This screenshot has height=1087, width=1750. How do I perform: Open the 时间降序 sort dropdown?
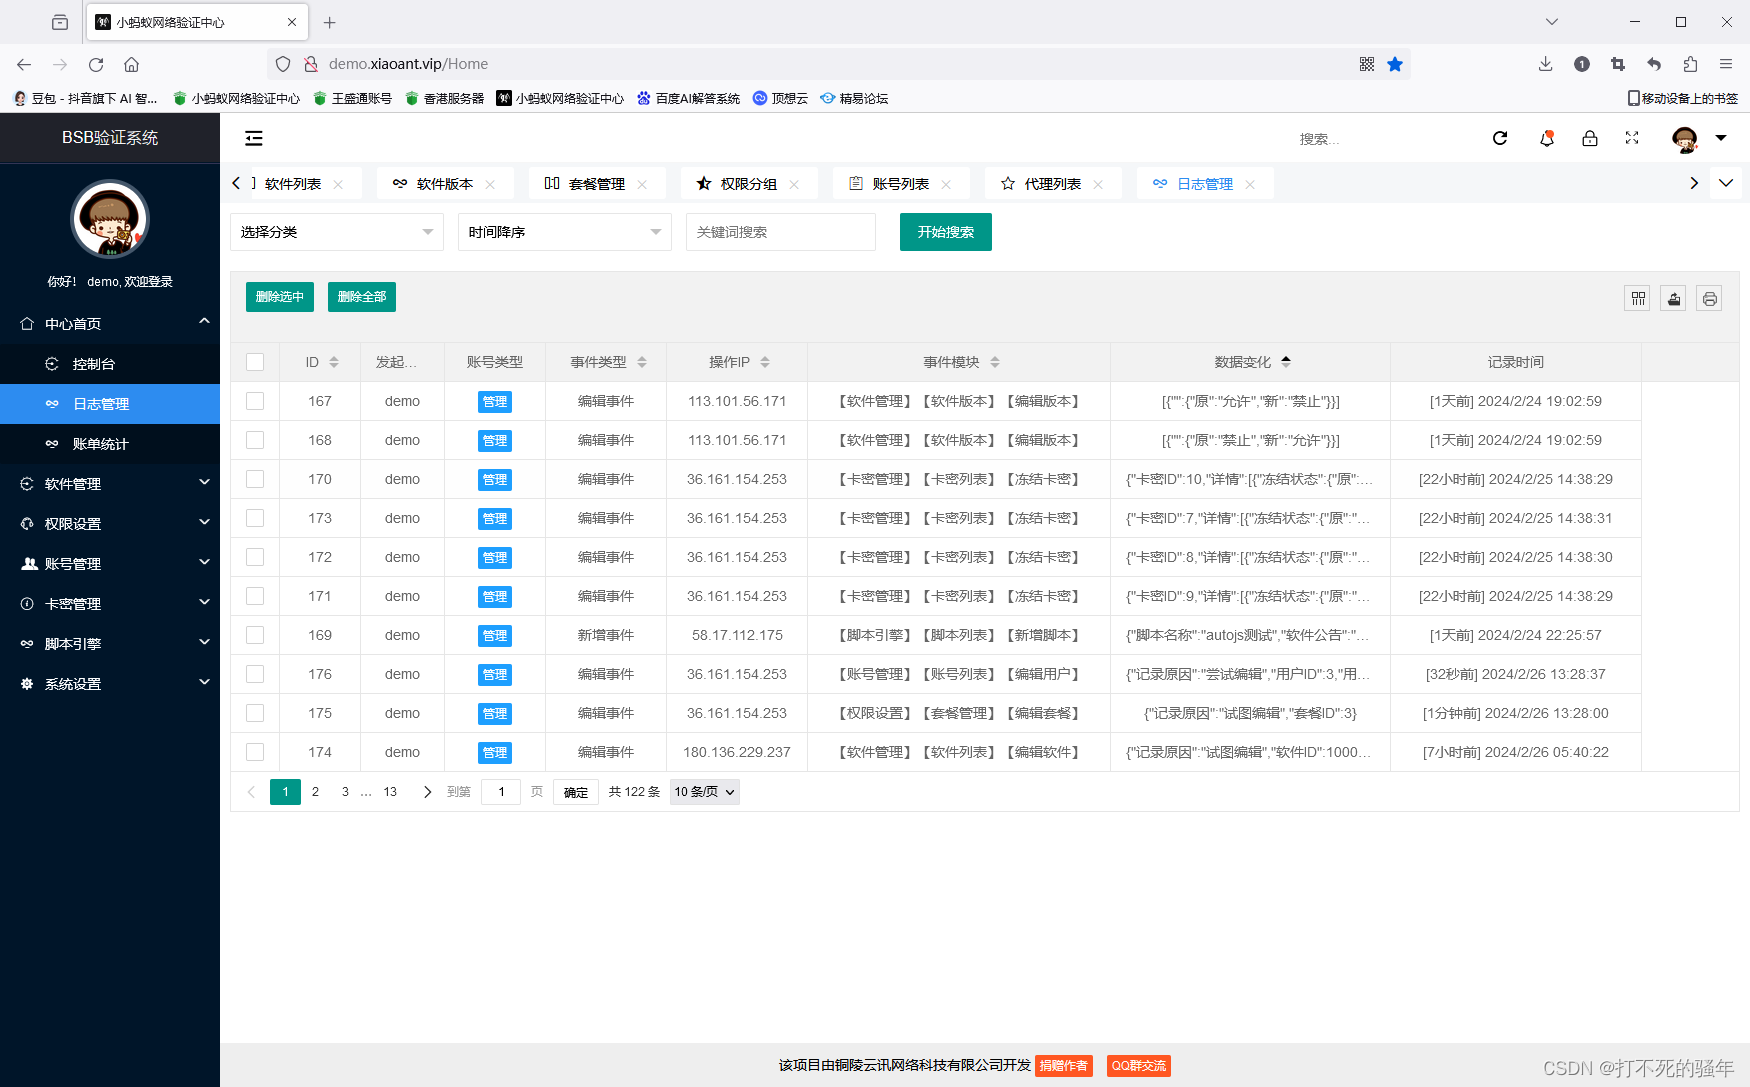(x=565, y=232)
